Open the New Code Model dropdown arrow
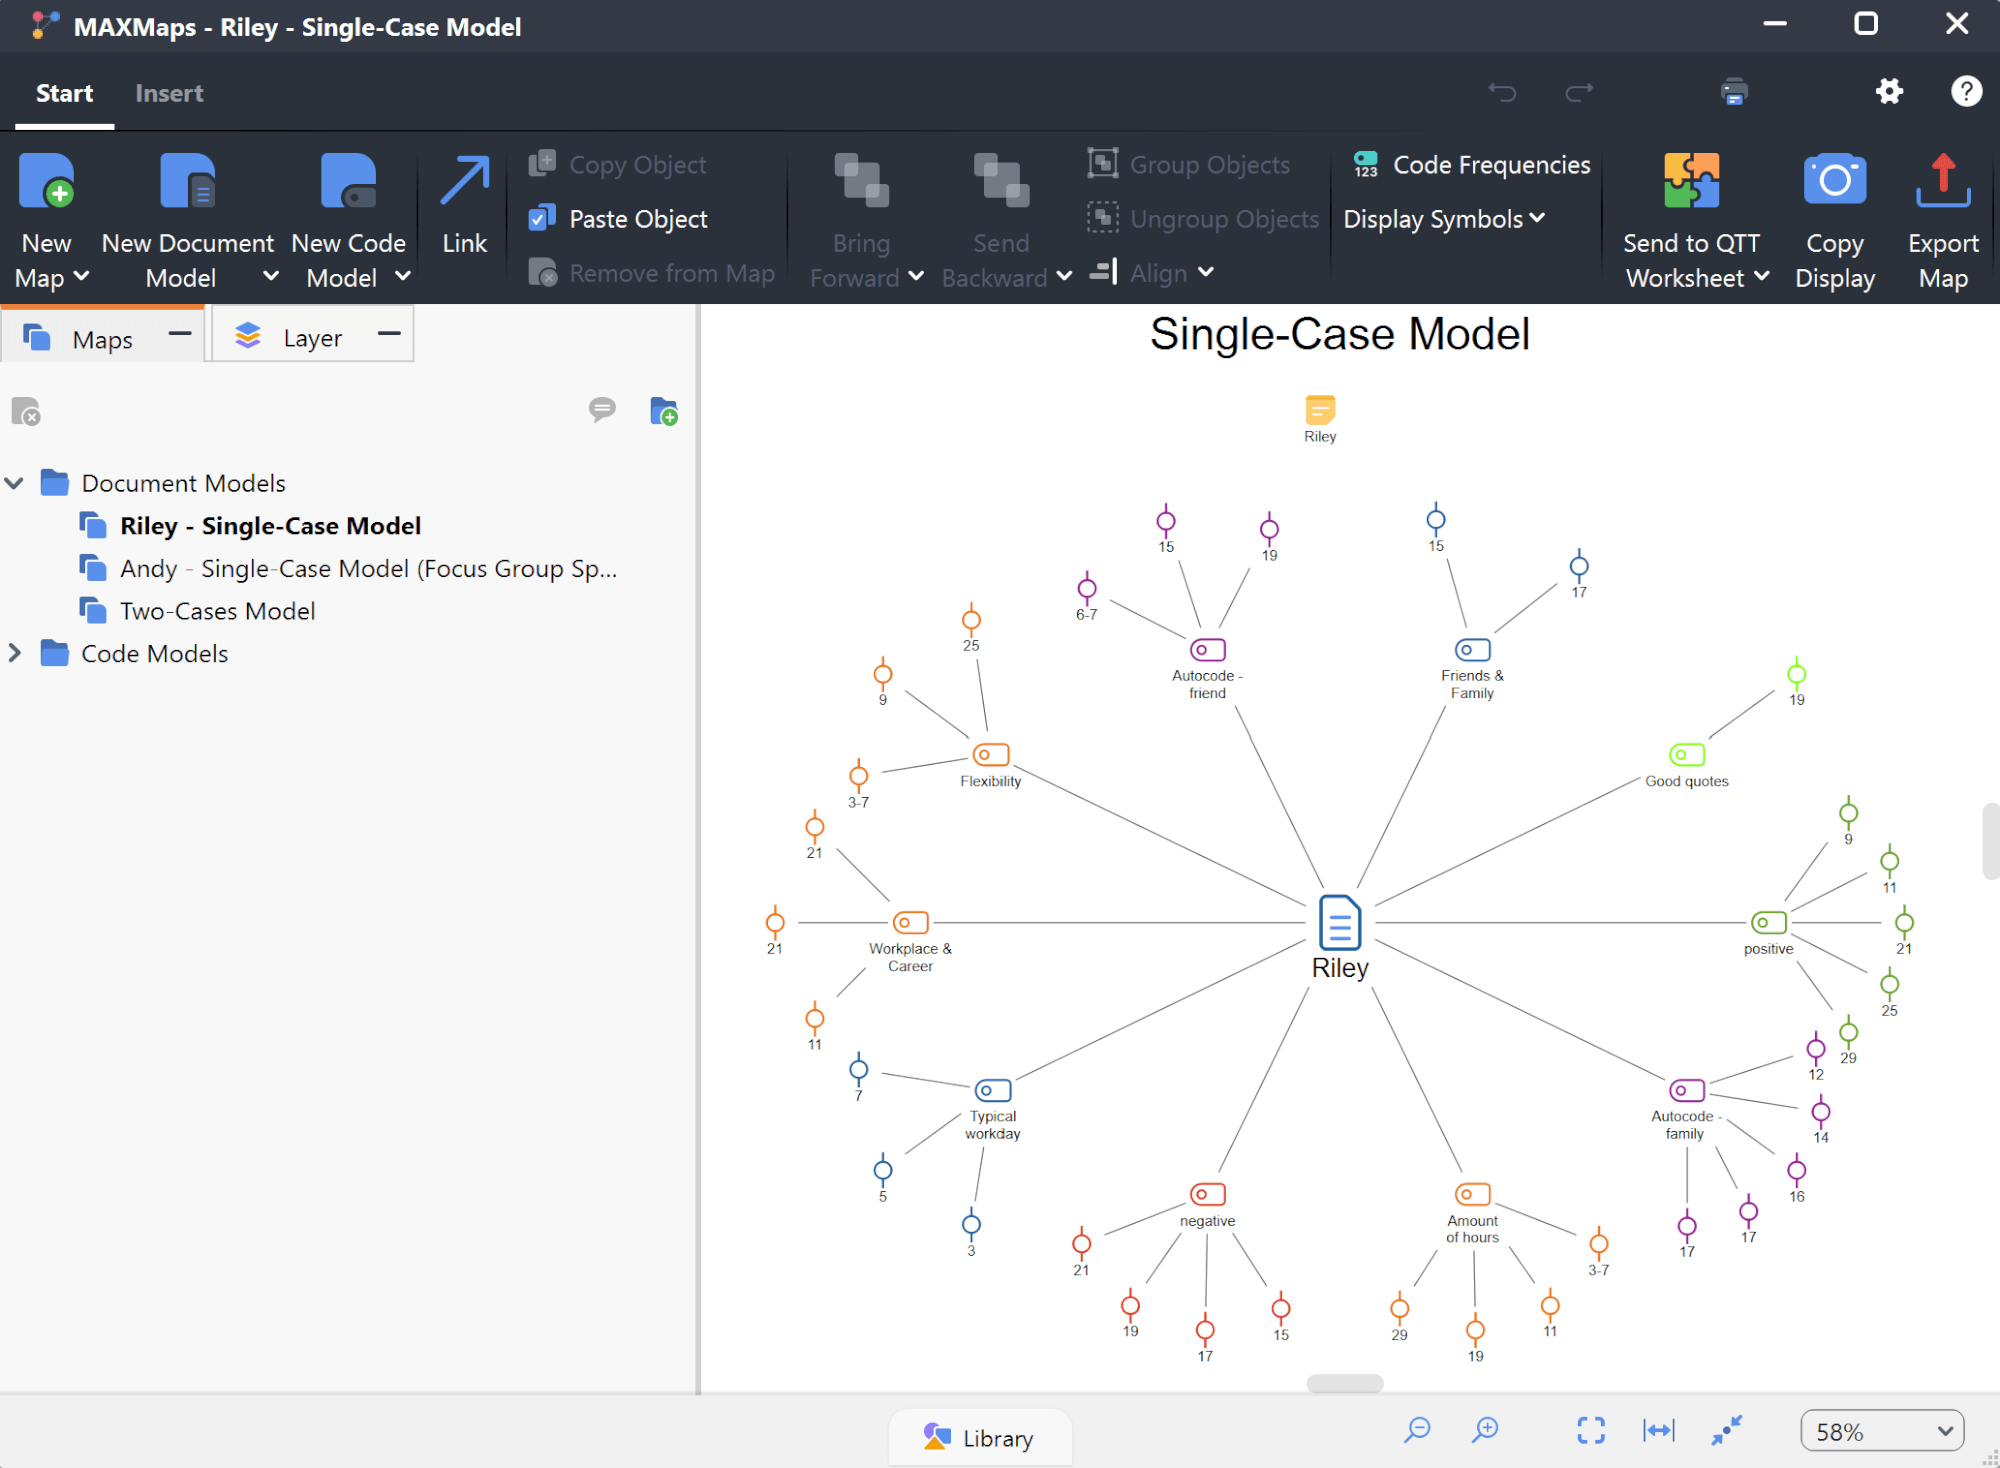Image resolution: width=2000 pixels, height=1468 pixels. pos(402,277)
